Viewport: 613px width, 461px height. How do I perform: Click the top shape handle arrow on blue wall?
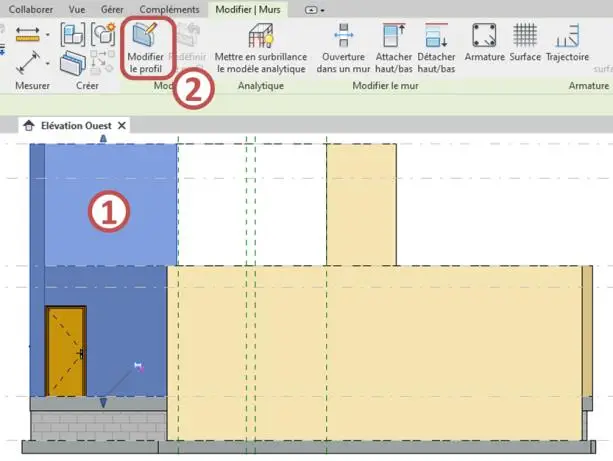pyautogui.click(x=103, y=138)
